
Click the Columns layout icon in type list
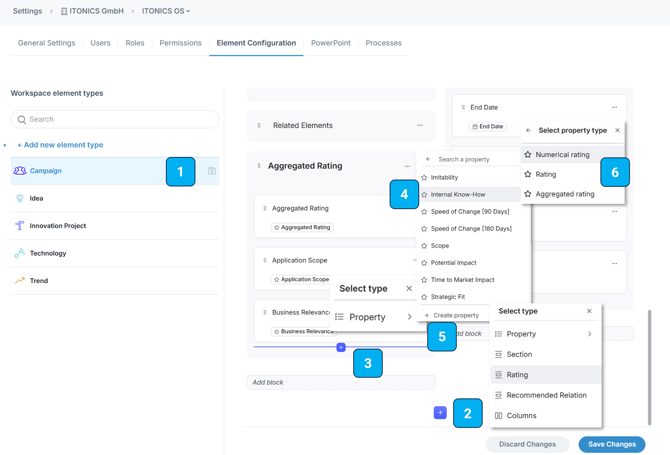499,416
